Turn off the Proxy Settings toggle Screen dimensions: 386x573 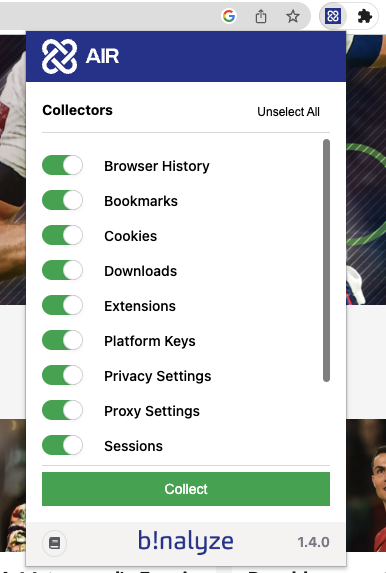[x=62, y=410]
